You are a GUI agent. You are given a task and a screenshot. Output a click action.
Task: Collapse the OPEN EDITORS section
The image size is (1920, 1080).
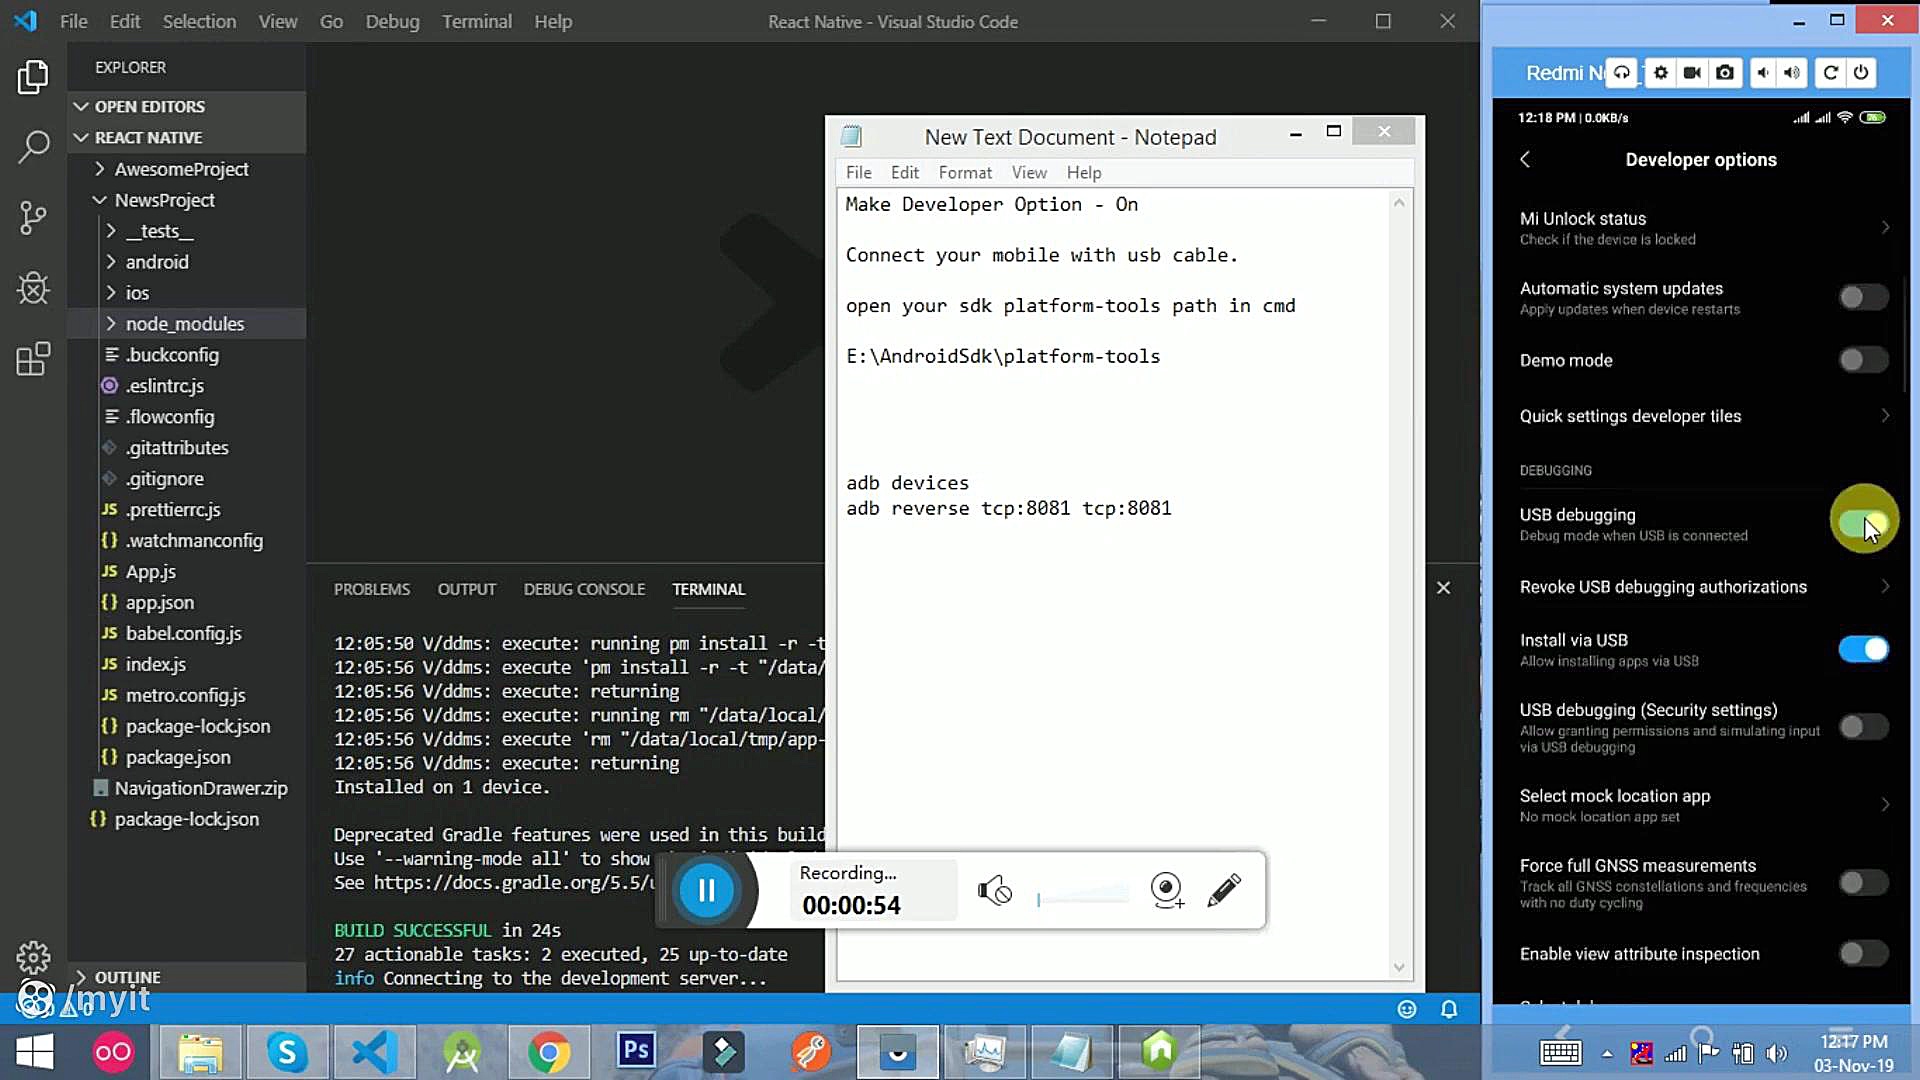pos(149,106)
